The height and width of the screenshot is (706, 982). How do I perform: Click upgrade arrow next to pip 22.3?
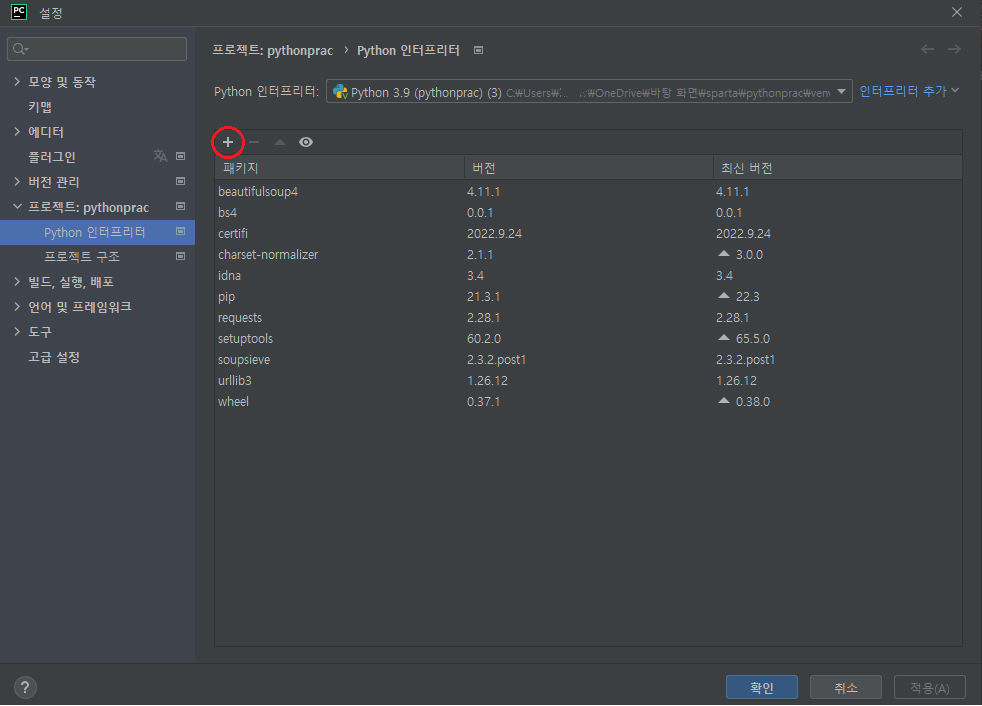pos(724,296)
